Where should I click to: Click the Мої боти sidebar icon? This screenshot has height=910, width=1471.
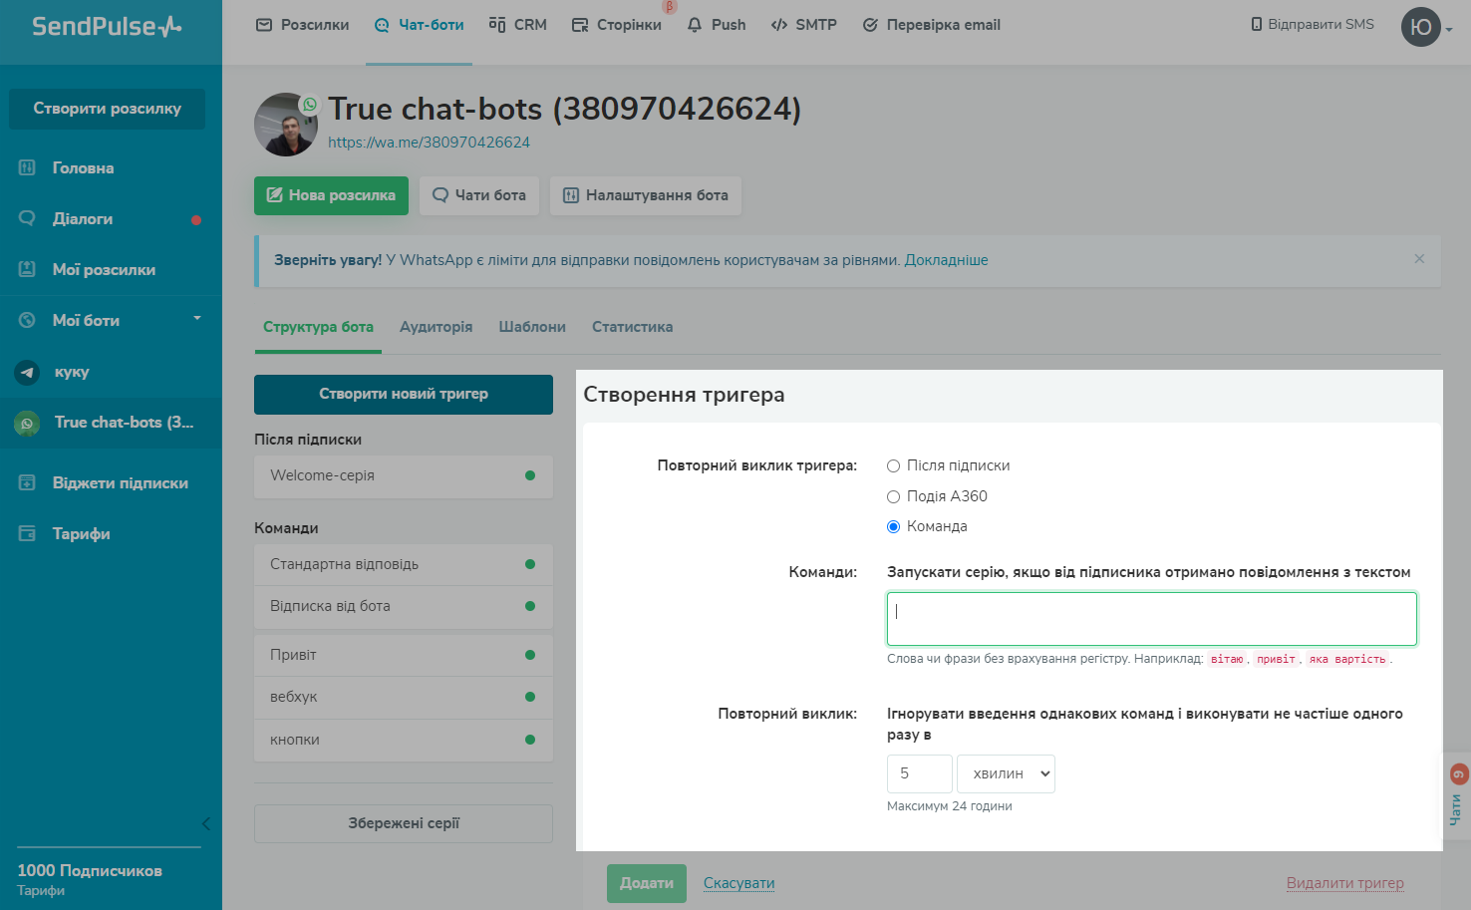(x=27, y=320)
